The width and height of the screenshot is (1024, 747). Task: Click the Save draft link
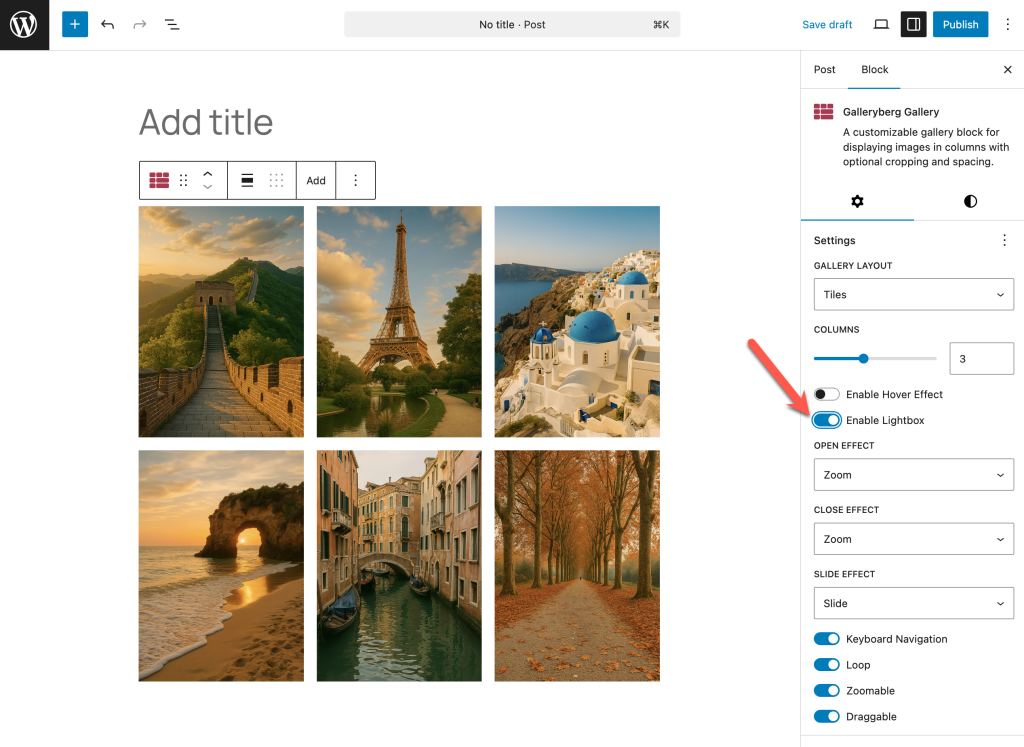(x=827, y=24)
